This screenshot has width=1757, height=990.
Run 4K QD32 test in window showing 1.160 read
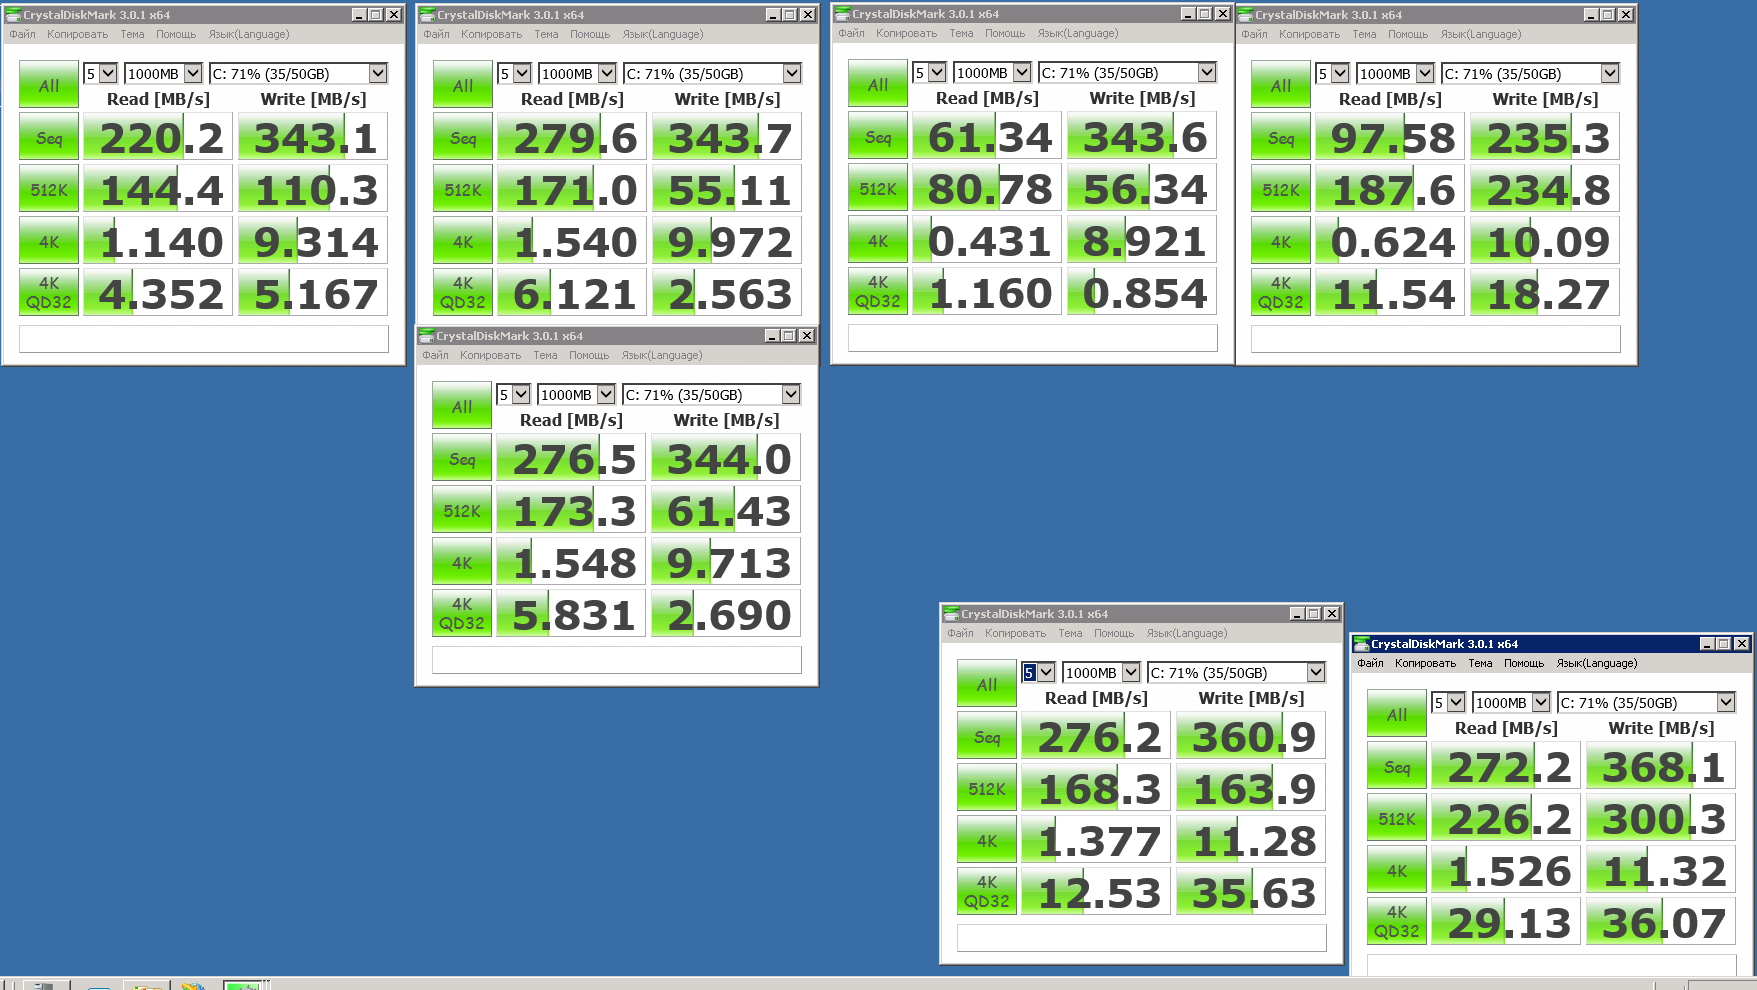tap(878, 291)
